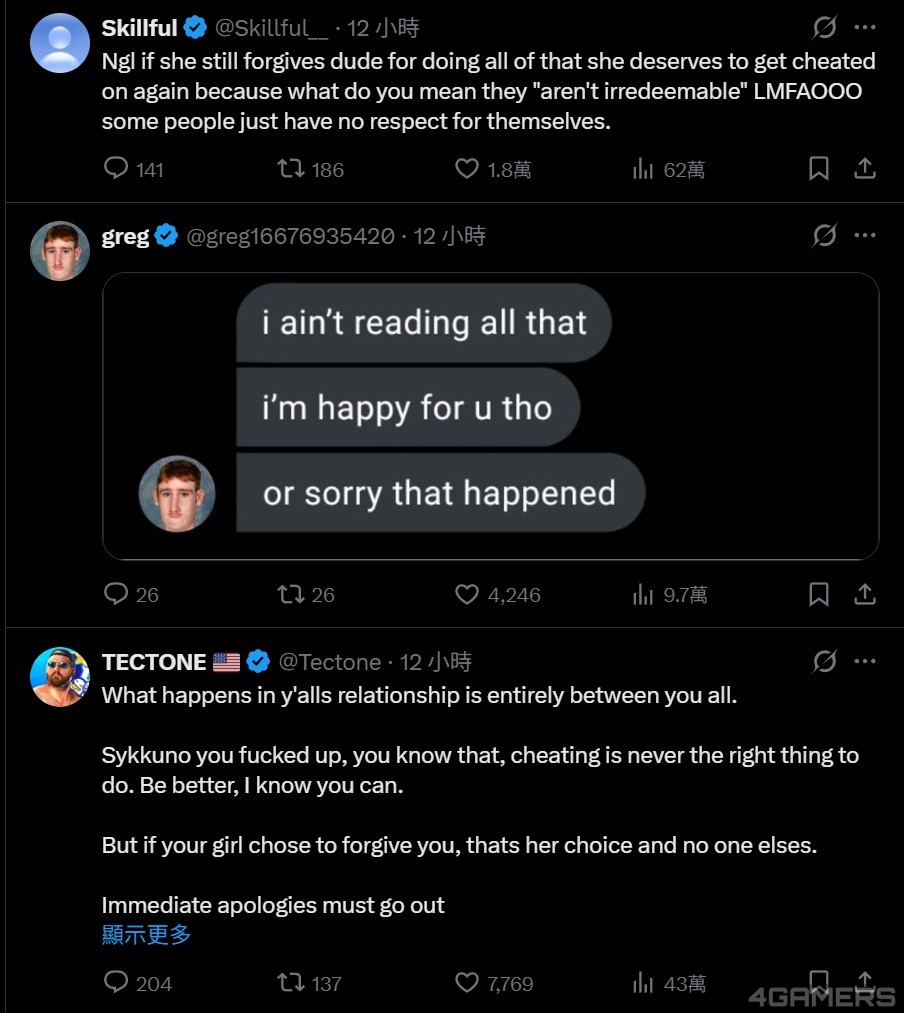View analytics for greg's tweet
The height and width of the screenshot is (1013, 904).
click(643, 594)
